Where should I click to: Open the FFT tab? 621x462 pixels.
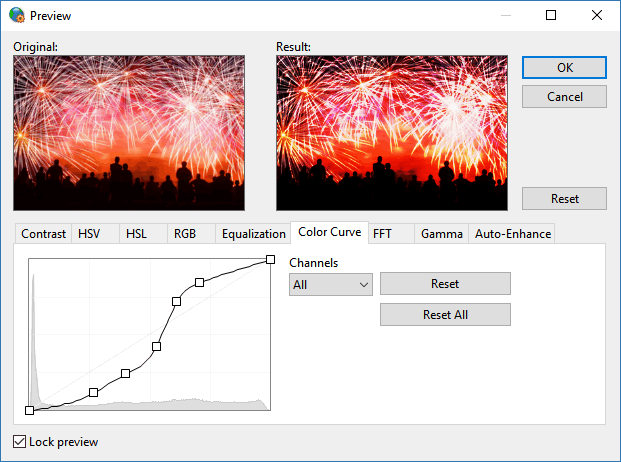point(382,234)
